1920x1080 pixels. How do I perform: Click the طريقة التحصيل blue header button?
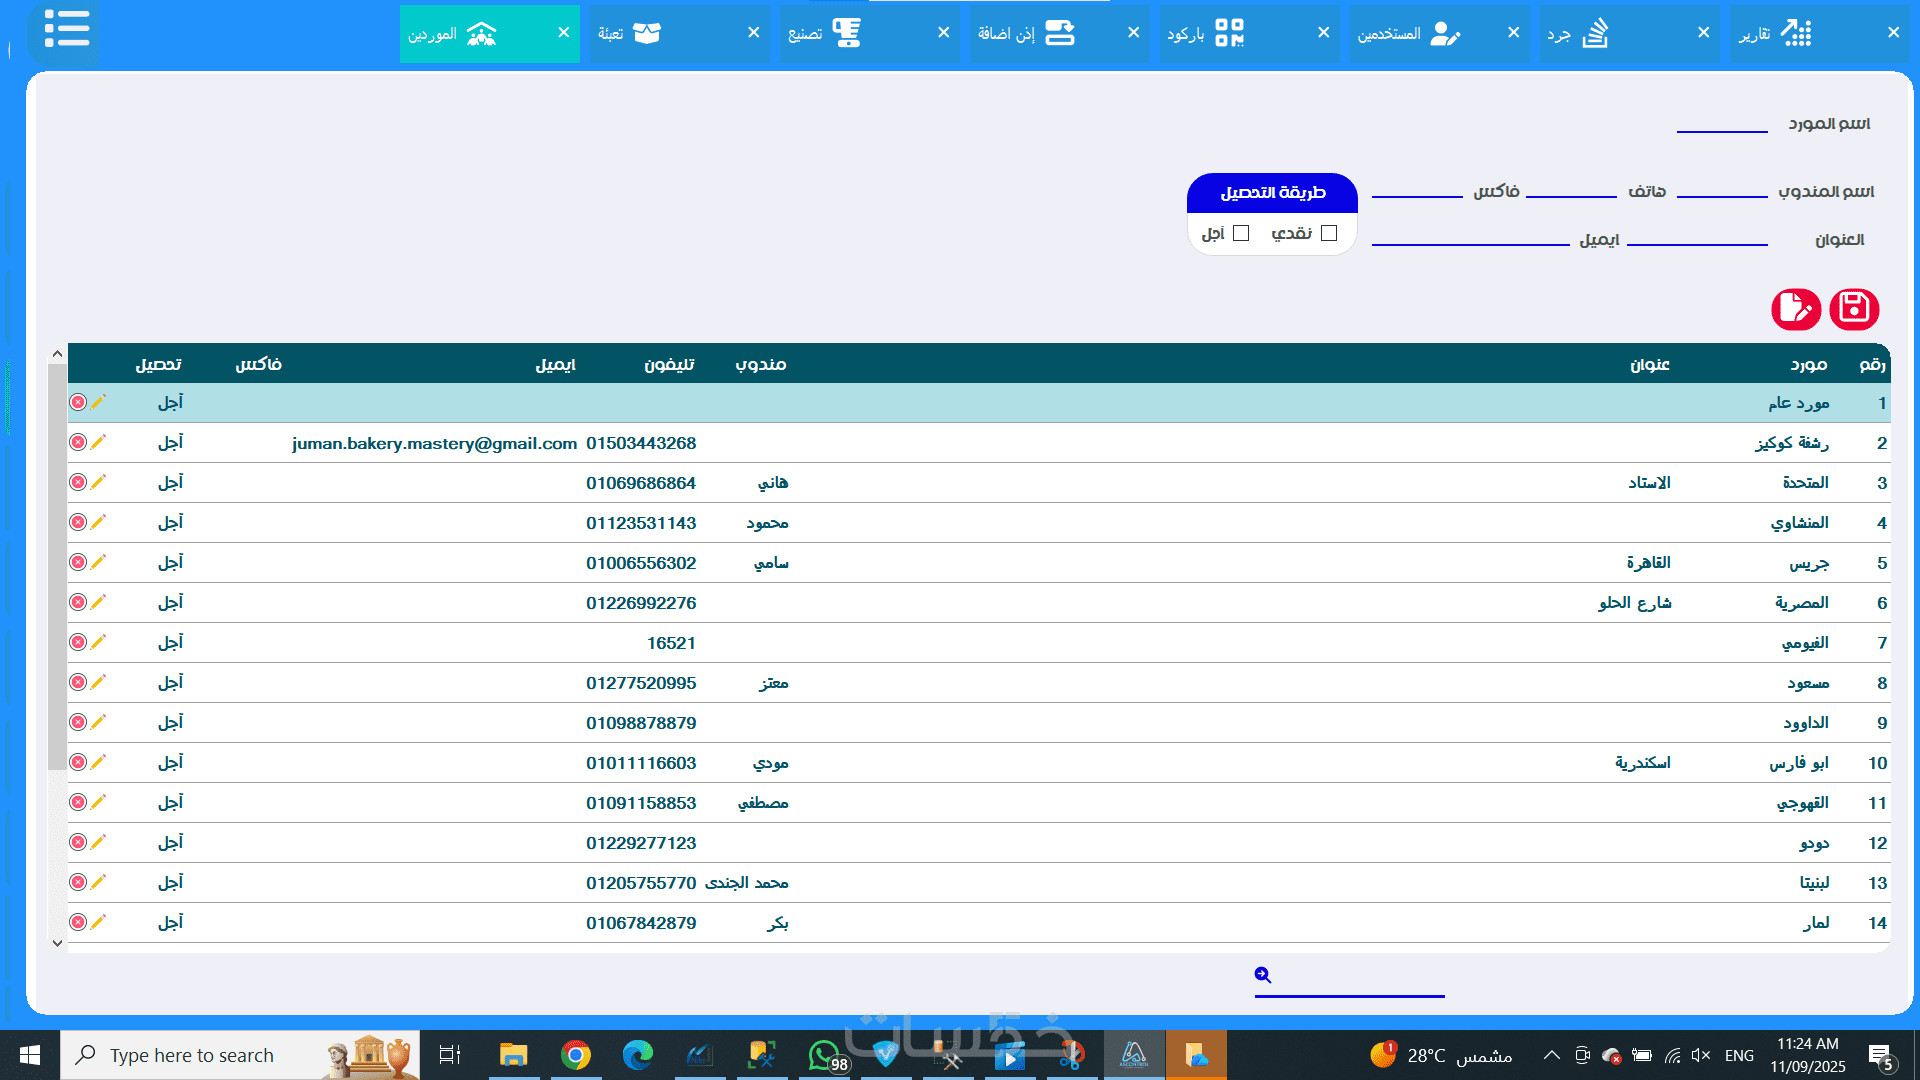[1272, 193]
